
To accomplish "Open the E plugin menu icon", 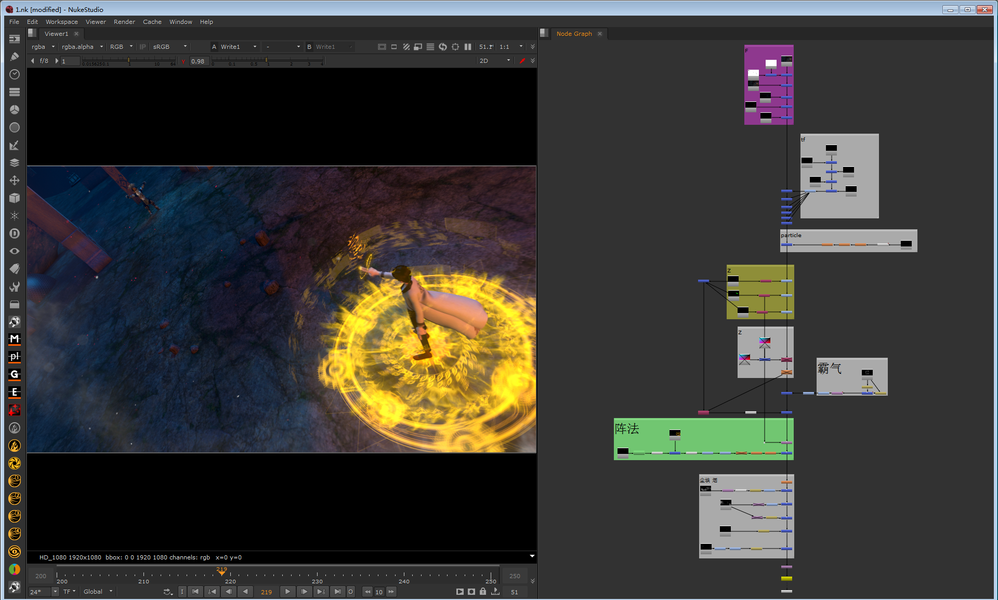I will 14,393.
